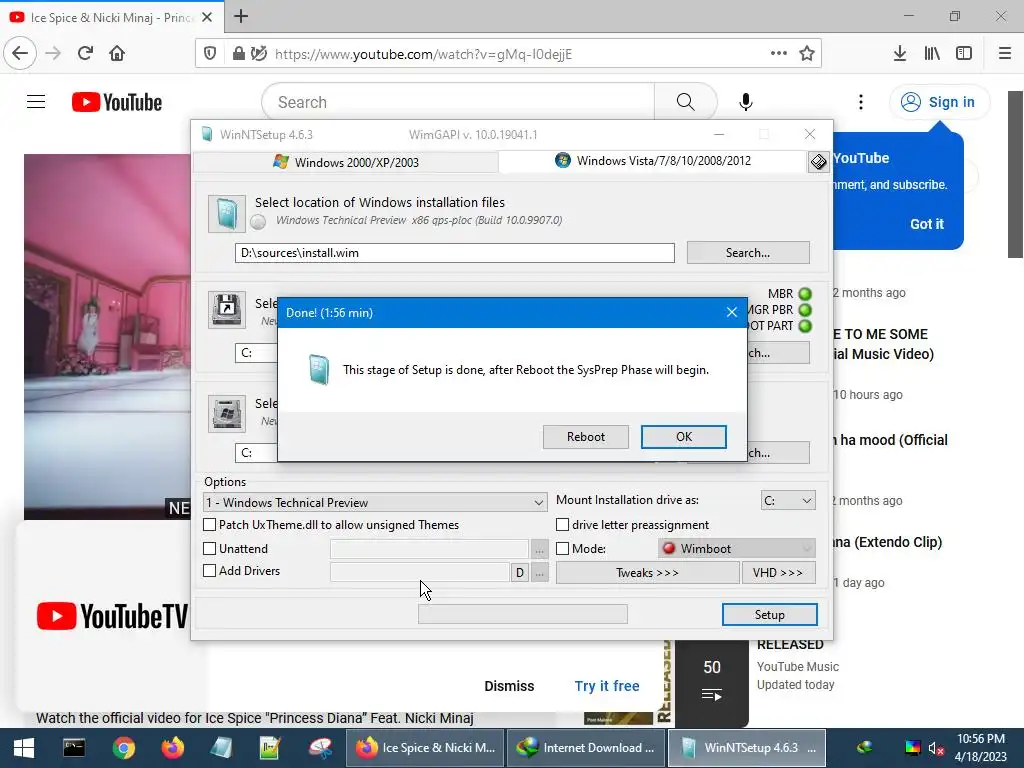Enable drive letter preassignment checkbox
Screen dimensions: 1024x768
562,524
